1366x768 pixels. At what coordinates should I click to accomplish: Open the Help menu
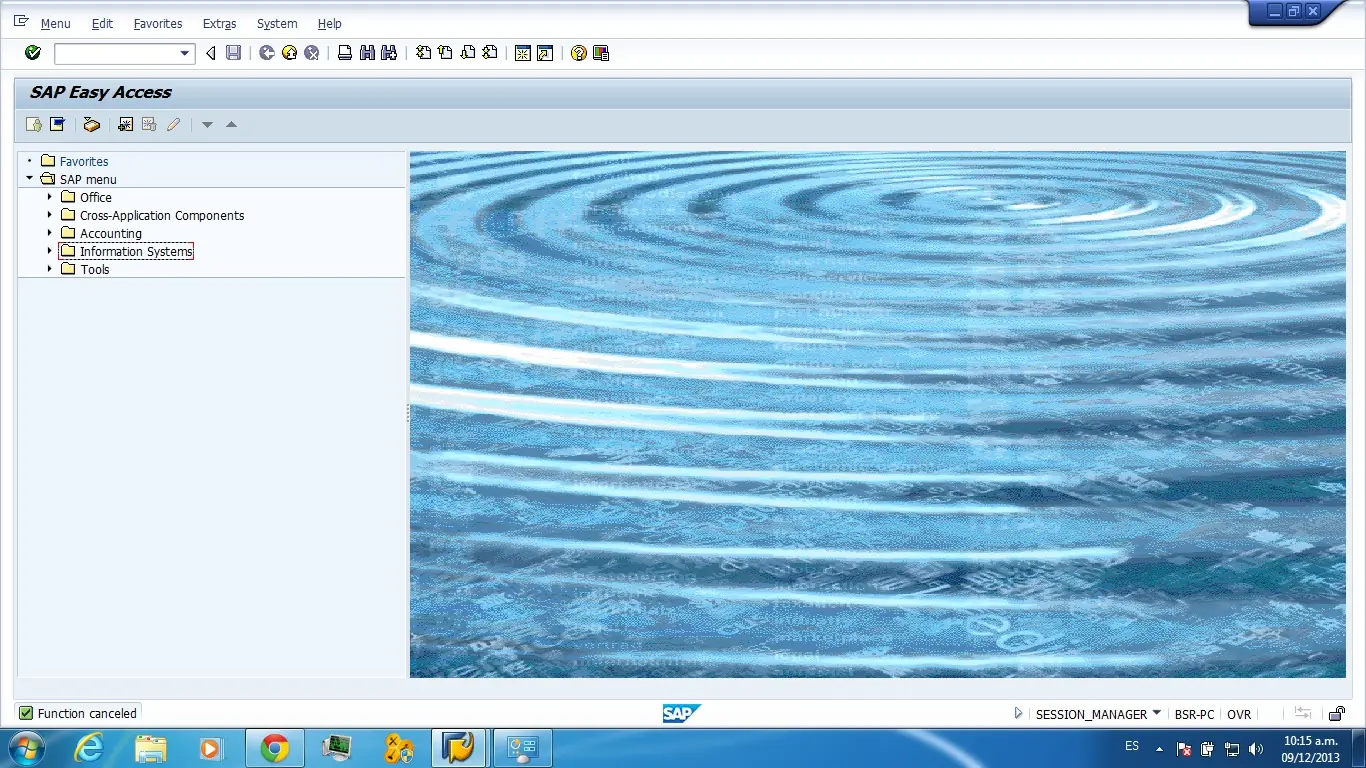(x=329, y=23)
